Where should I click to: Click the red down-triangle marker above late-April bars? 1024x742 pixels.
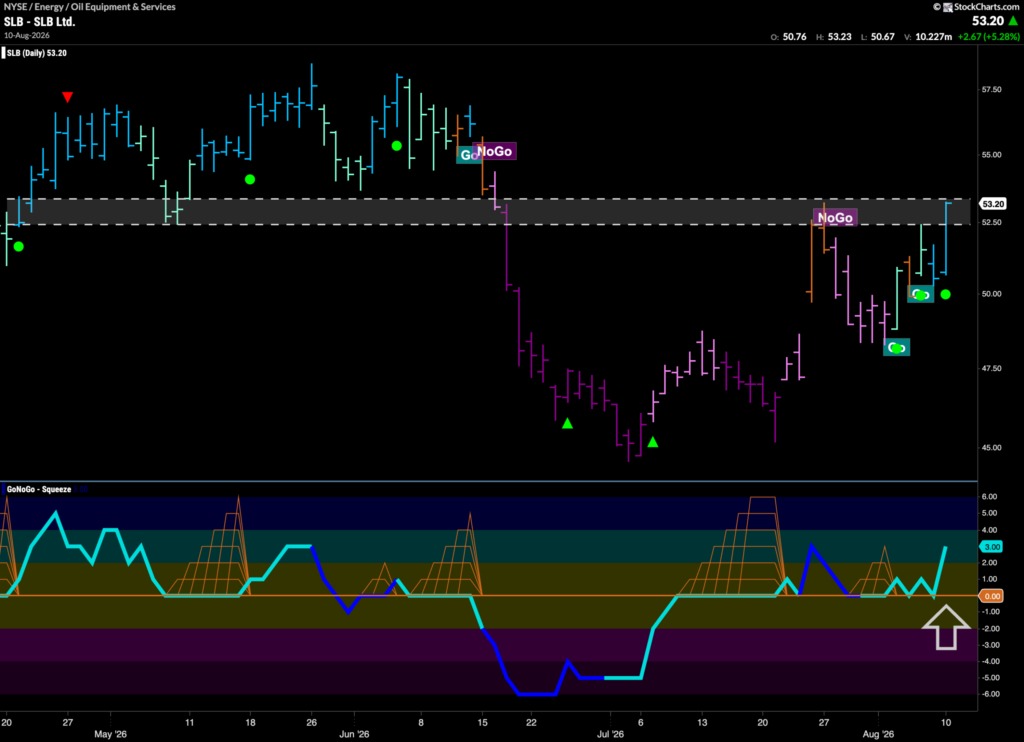(67, 97)
